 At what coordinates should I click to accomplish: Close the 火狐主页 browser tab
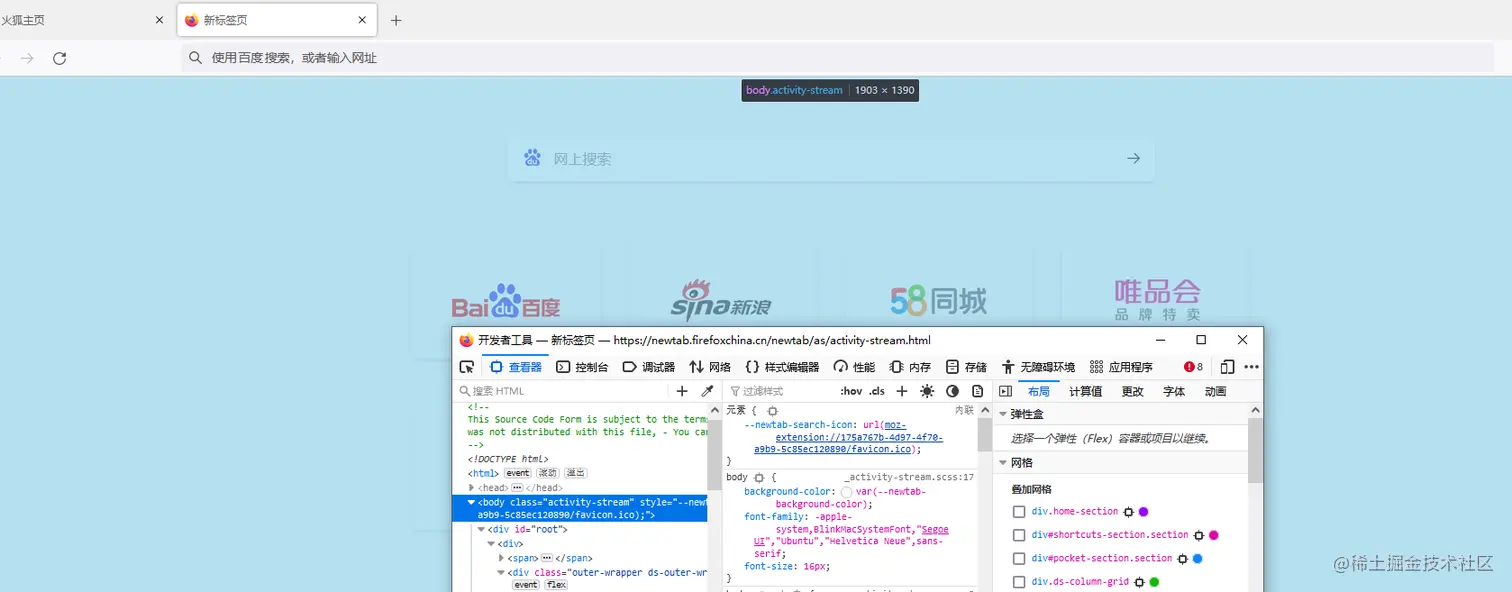click(159, 20)
